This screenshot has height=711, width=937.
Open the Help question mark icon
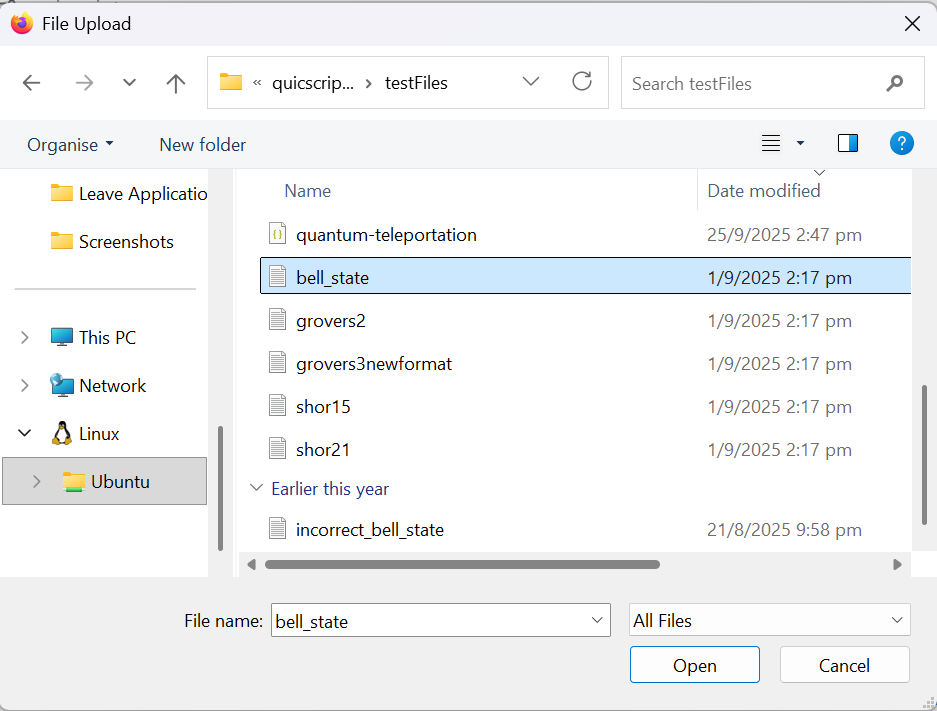[901, 144]
